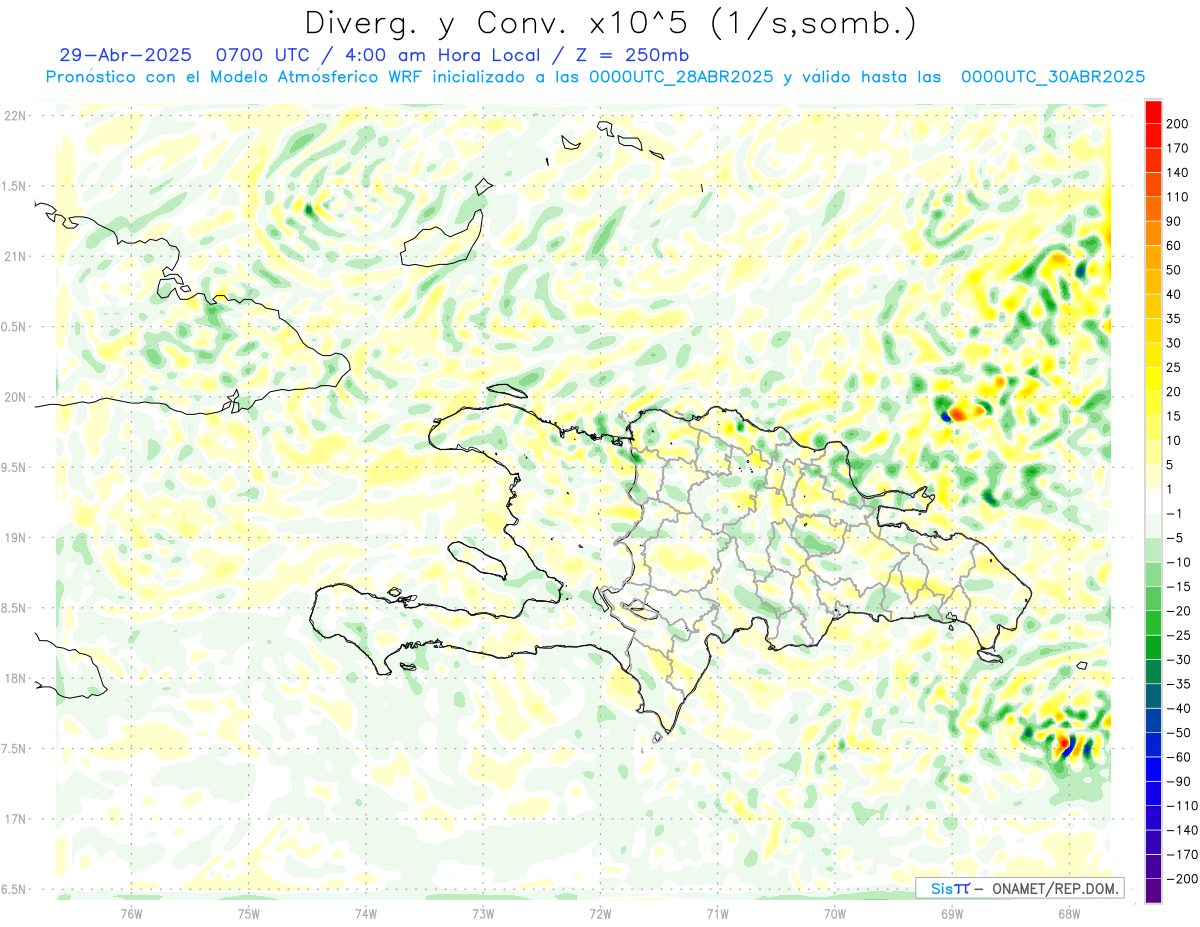Click the colorbar value '140'
This screenshot has width=1200, height=927.
point(1178,173)
